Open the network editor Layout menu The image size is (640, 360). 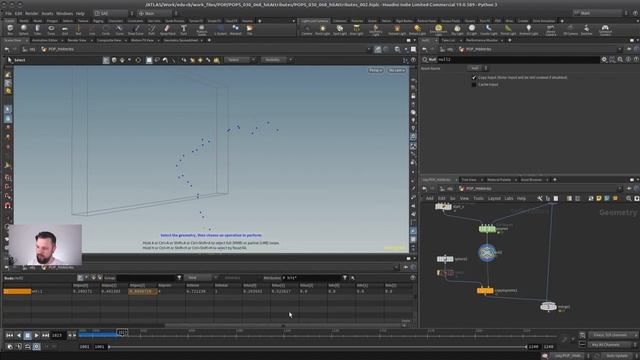coord(494,198)
